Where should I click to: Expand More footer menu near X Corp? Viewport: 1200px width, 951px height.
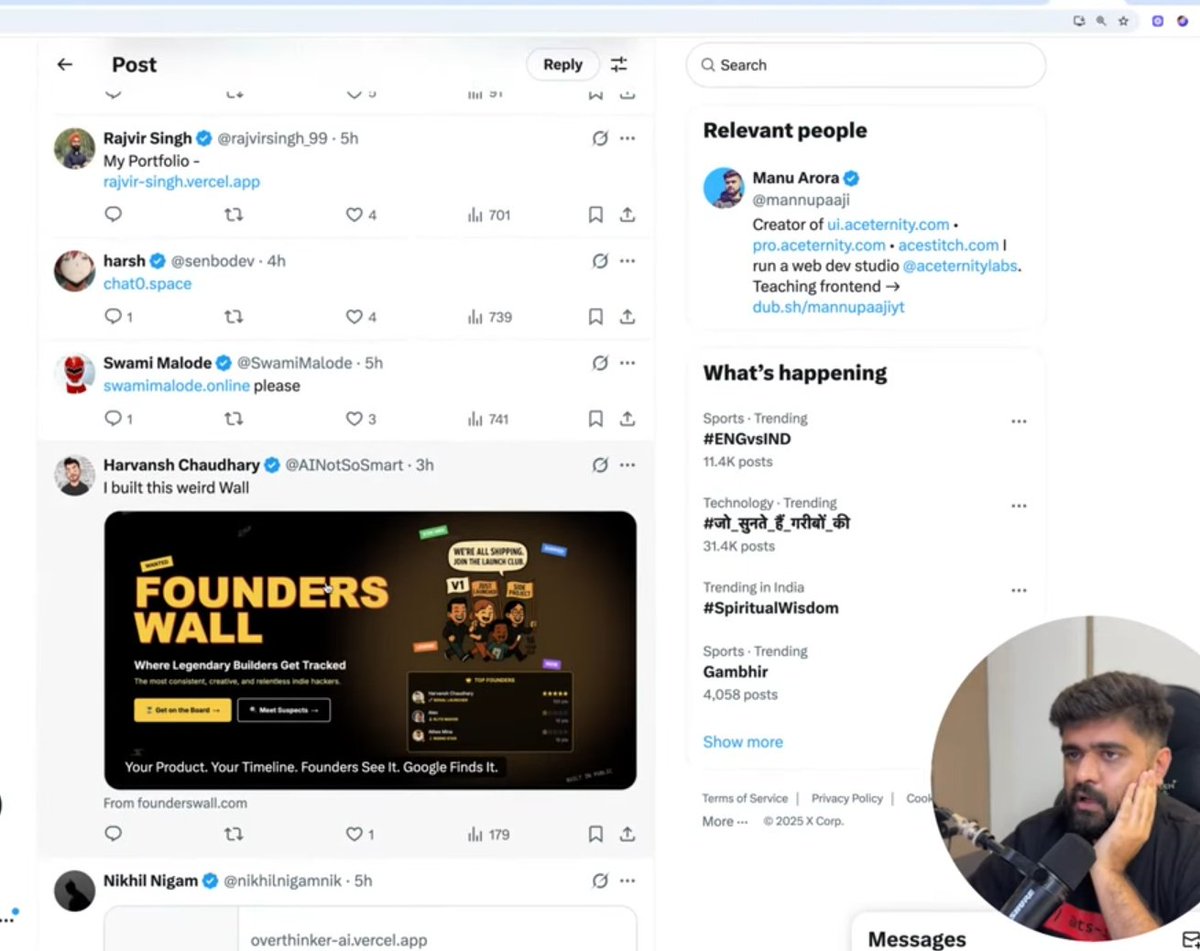pos(724,821)
